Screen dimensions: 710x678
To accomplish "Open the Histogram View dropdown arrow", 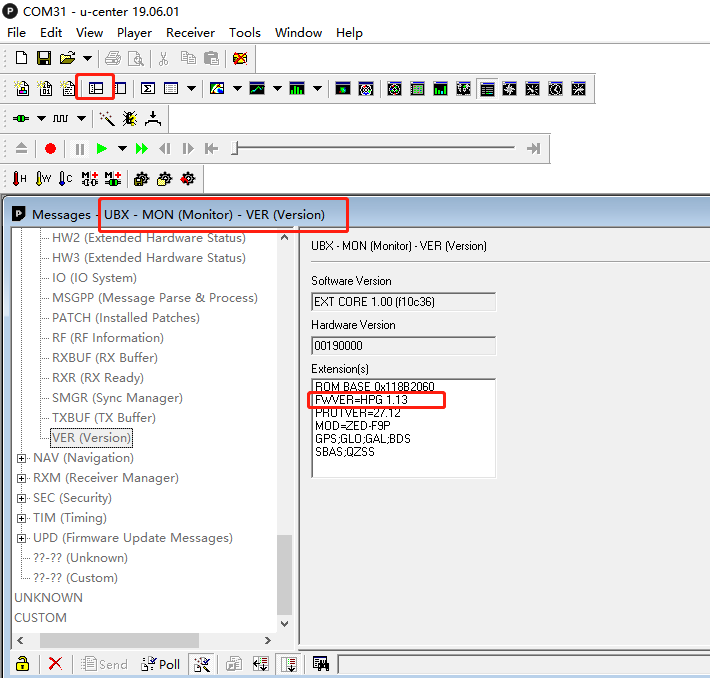I will 317,88.
